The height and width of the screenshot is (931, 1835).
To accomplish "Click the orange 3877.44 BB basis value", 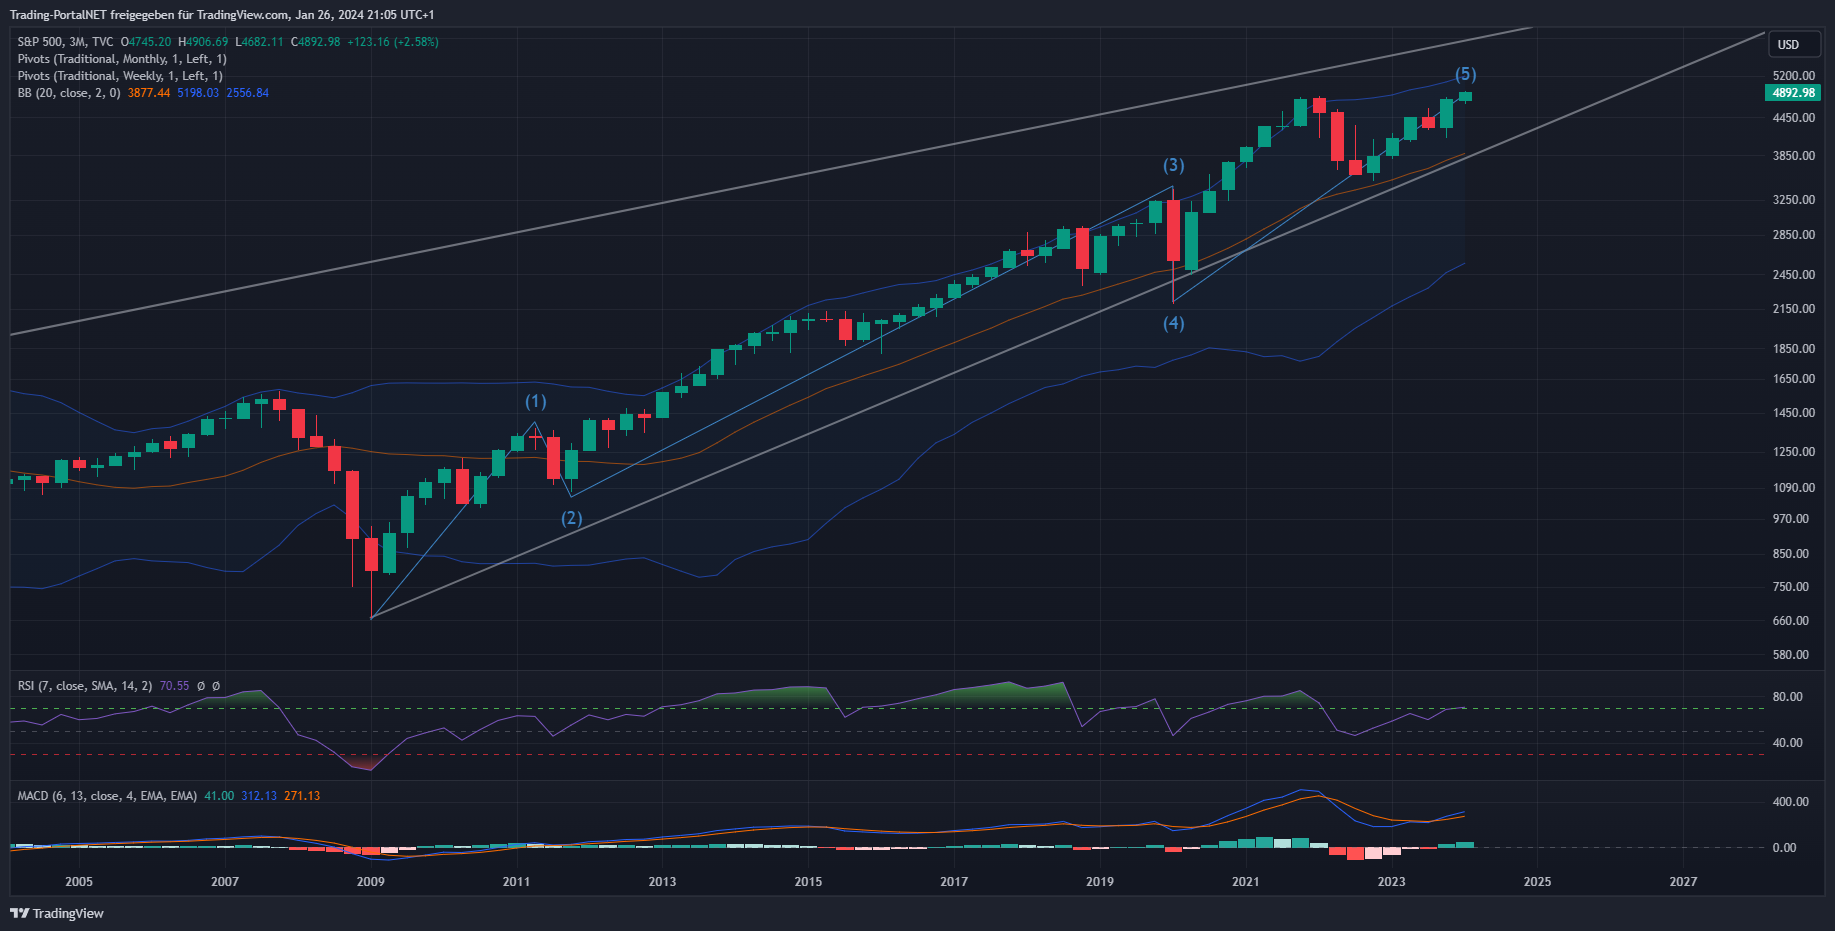I will (149, 93).
